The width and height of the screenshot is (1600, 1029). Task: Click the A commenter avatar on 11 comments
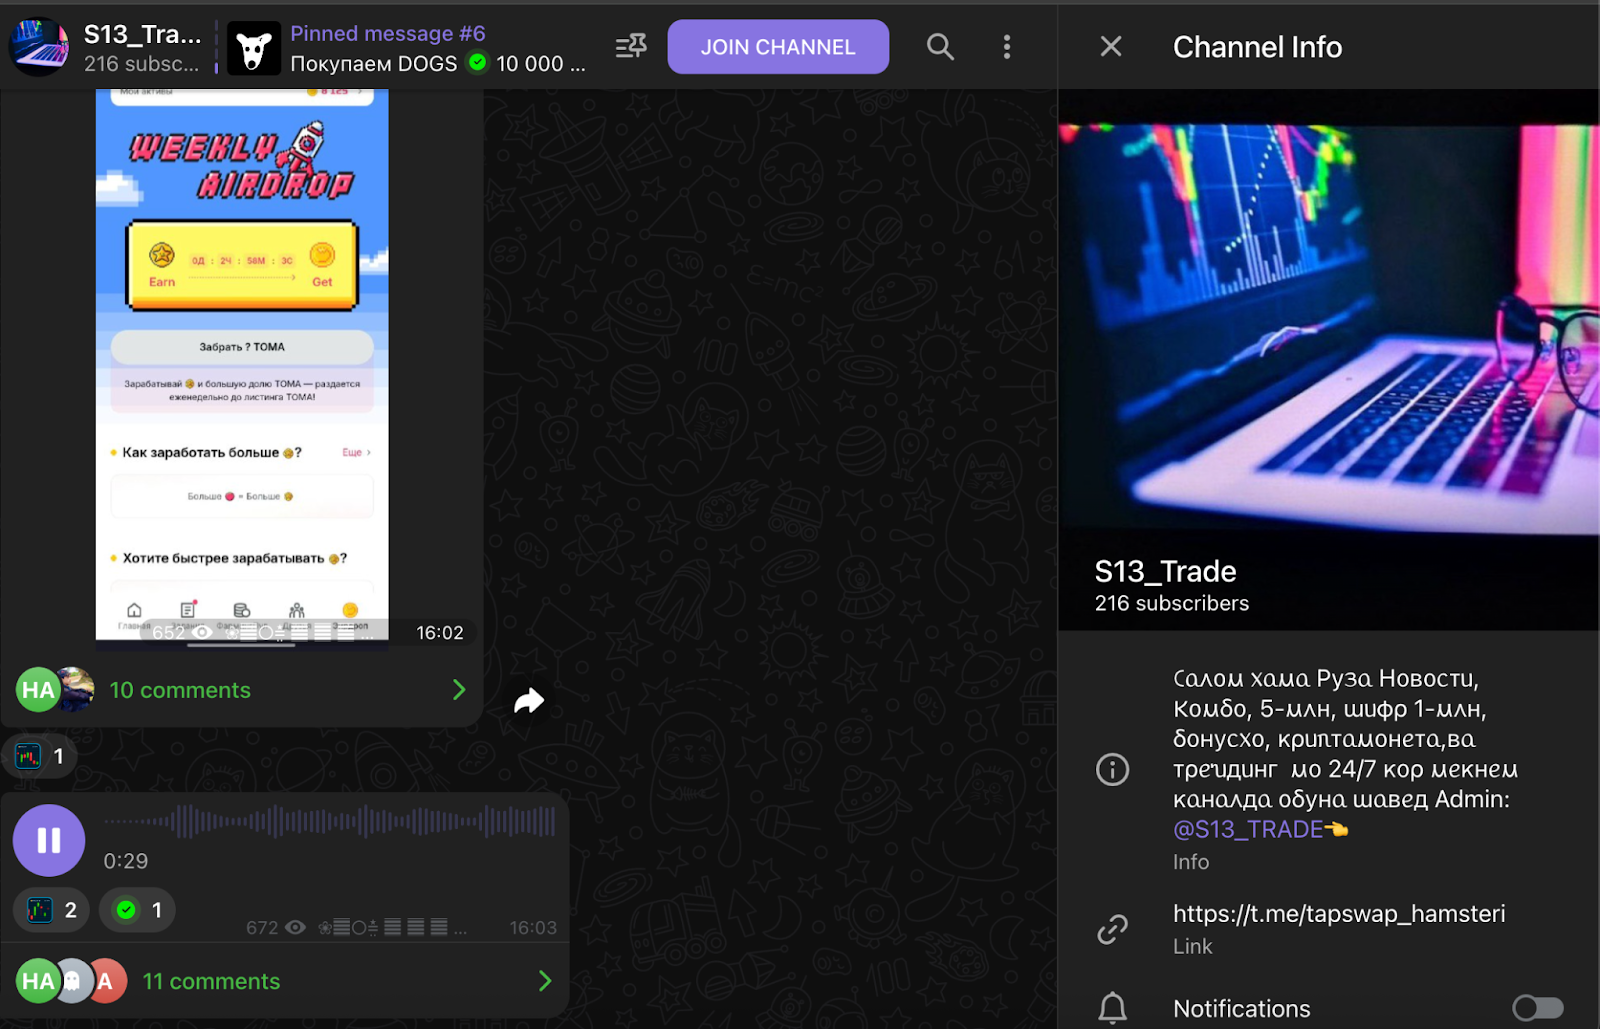point(106,981)
